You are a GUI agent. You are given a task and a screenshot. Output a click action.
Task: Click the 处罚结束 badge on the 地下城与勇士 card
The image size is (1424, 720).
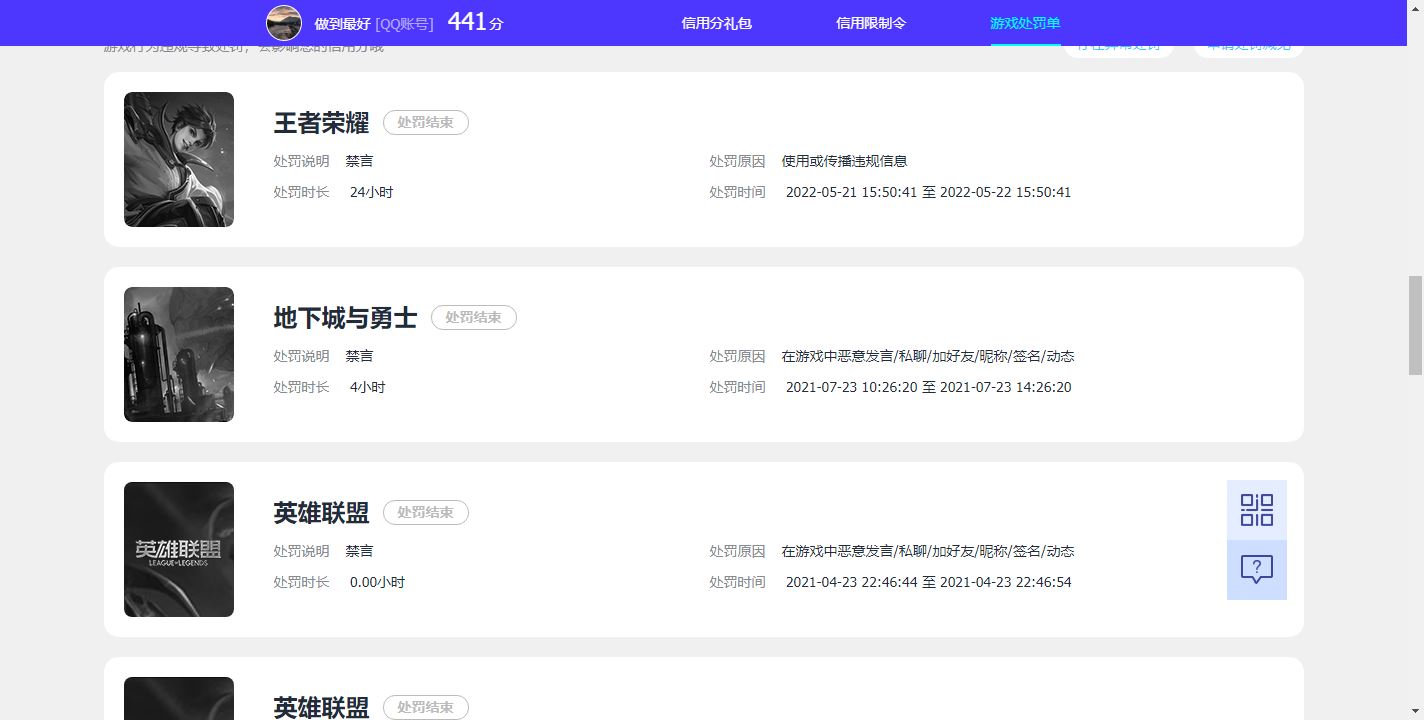coord(473,317)
